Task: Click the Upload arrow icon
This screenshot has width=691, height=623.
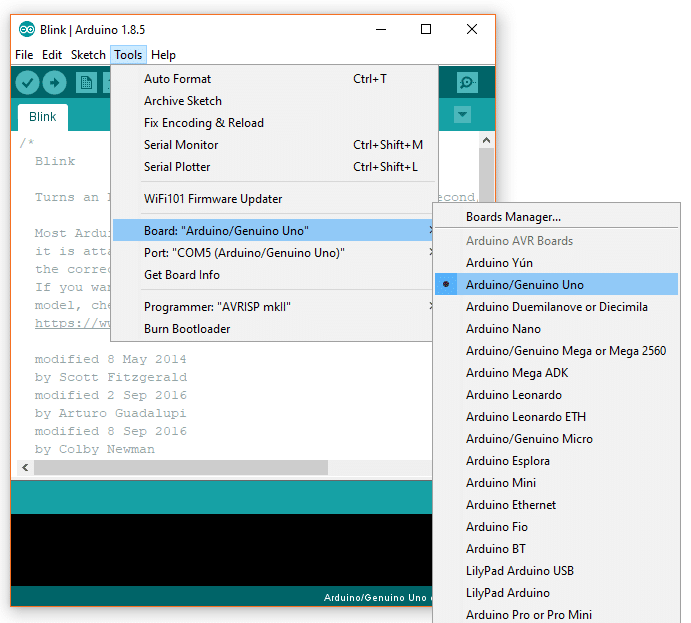Action: click(x=54, y=83)
